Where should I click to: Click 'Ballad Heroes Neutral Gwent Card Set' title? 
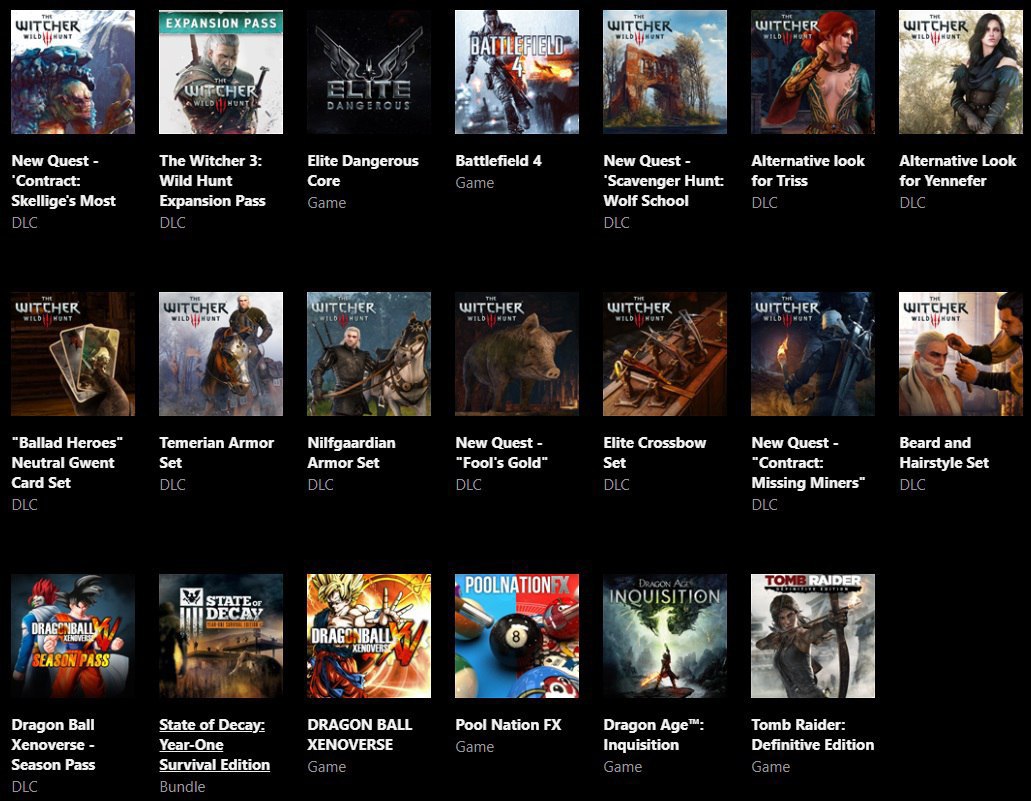click(x=67, y=463)
